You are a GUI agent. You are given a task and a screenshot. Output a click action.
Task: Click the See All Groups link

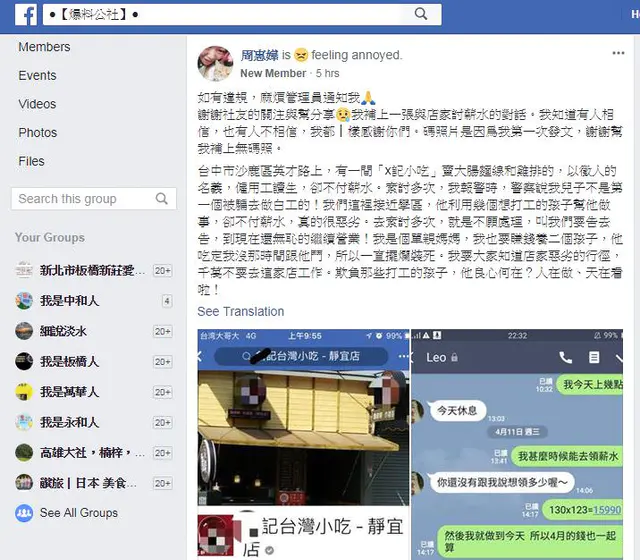(x=79, y=513)
